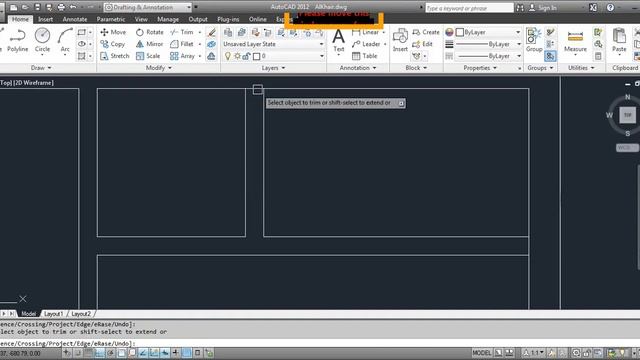Expand the Block panel
Image resolution: width=640 pixels, height=360 pixels.
(416, 68)
